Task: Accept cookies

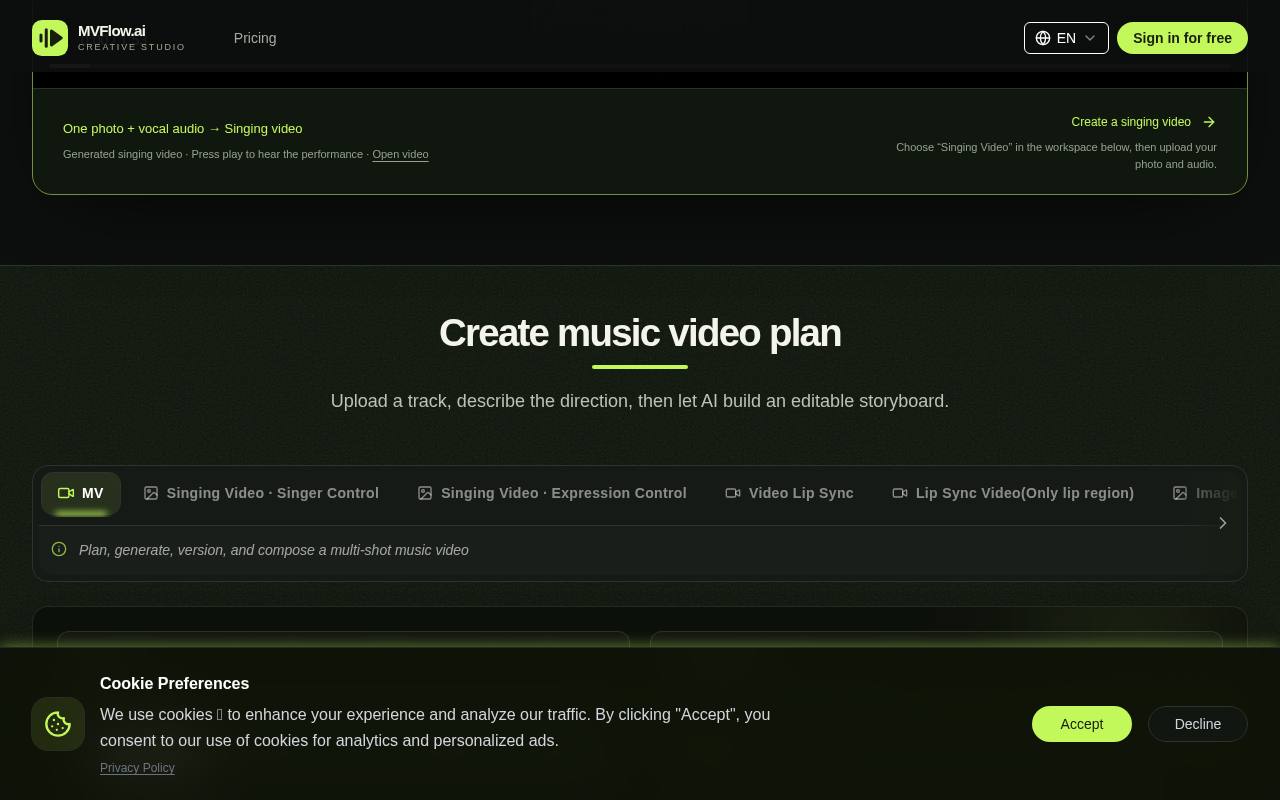Action: coord(1082,724)
